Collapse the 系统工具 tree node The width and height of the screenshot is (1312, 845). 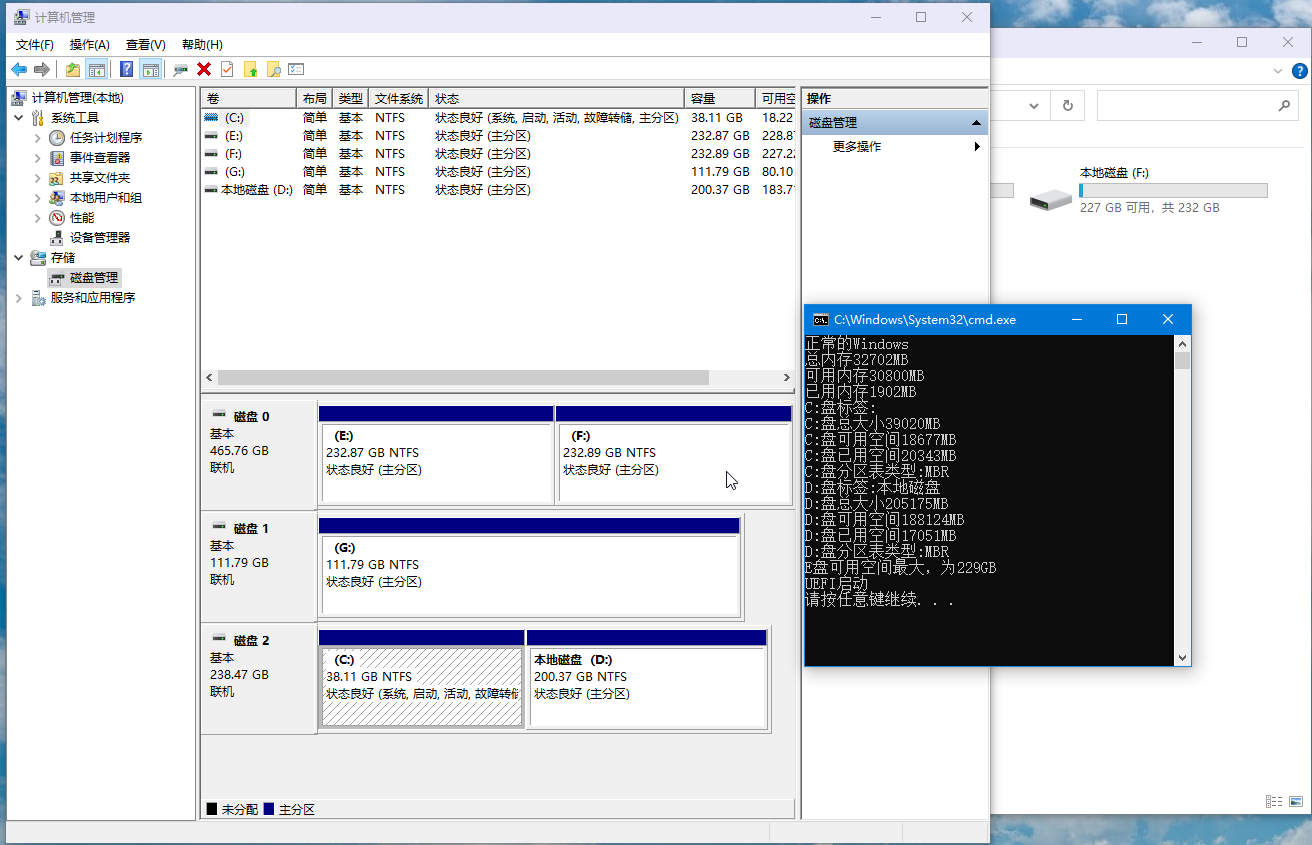(19, 118)
